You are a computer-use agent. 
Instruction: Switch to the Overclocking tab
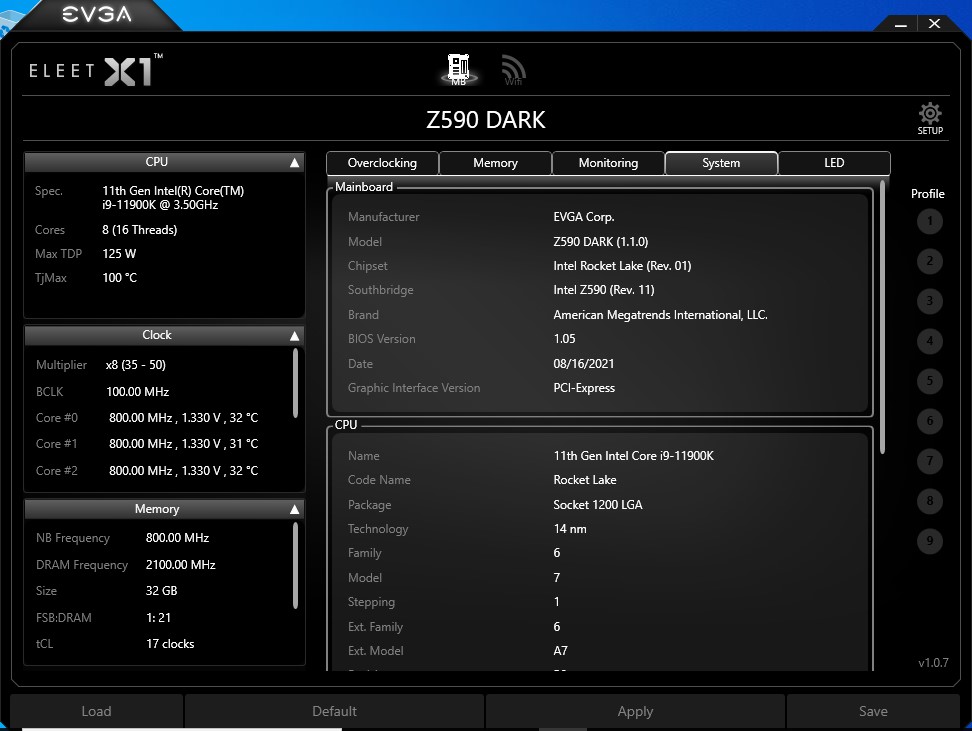[382, 163]
